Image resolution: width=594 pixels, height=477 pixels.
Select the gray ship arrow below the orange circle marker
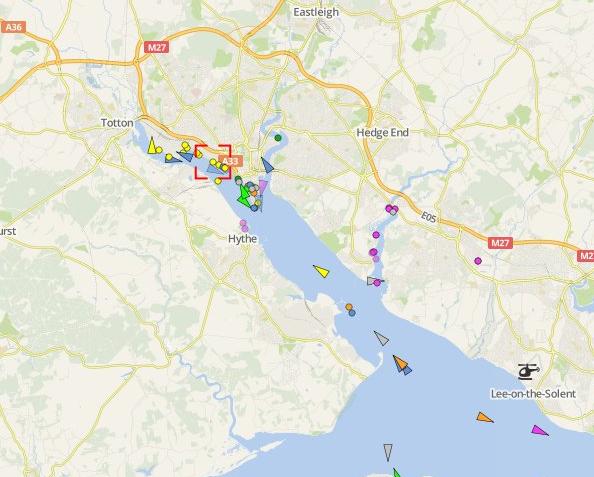pos(382,338)
